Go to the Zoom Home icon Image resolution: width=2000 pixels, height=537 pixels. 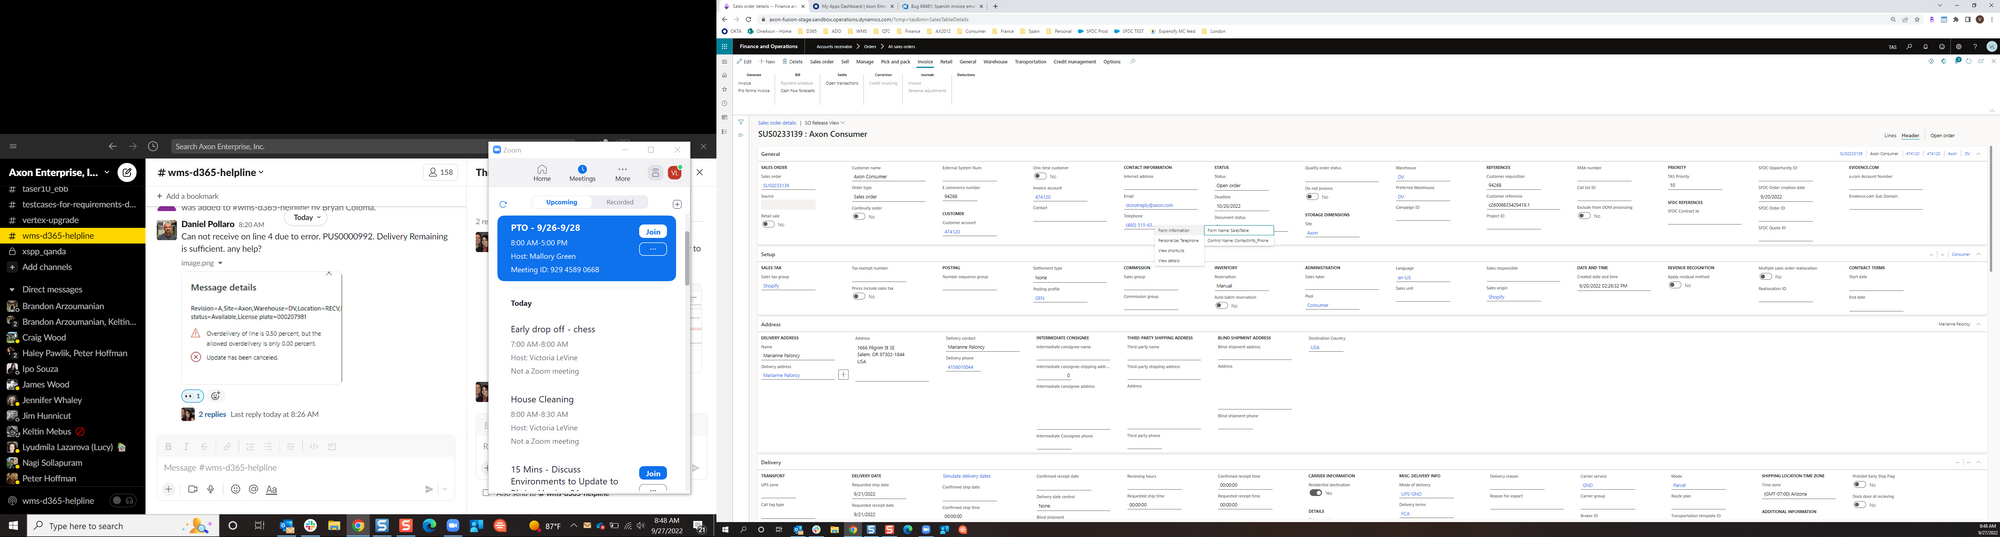[541, 172]
